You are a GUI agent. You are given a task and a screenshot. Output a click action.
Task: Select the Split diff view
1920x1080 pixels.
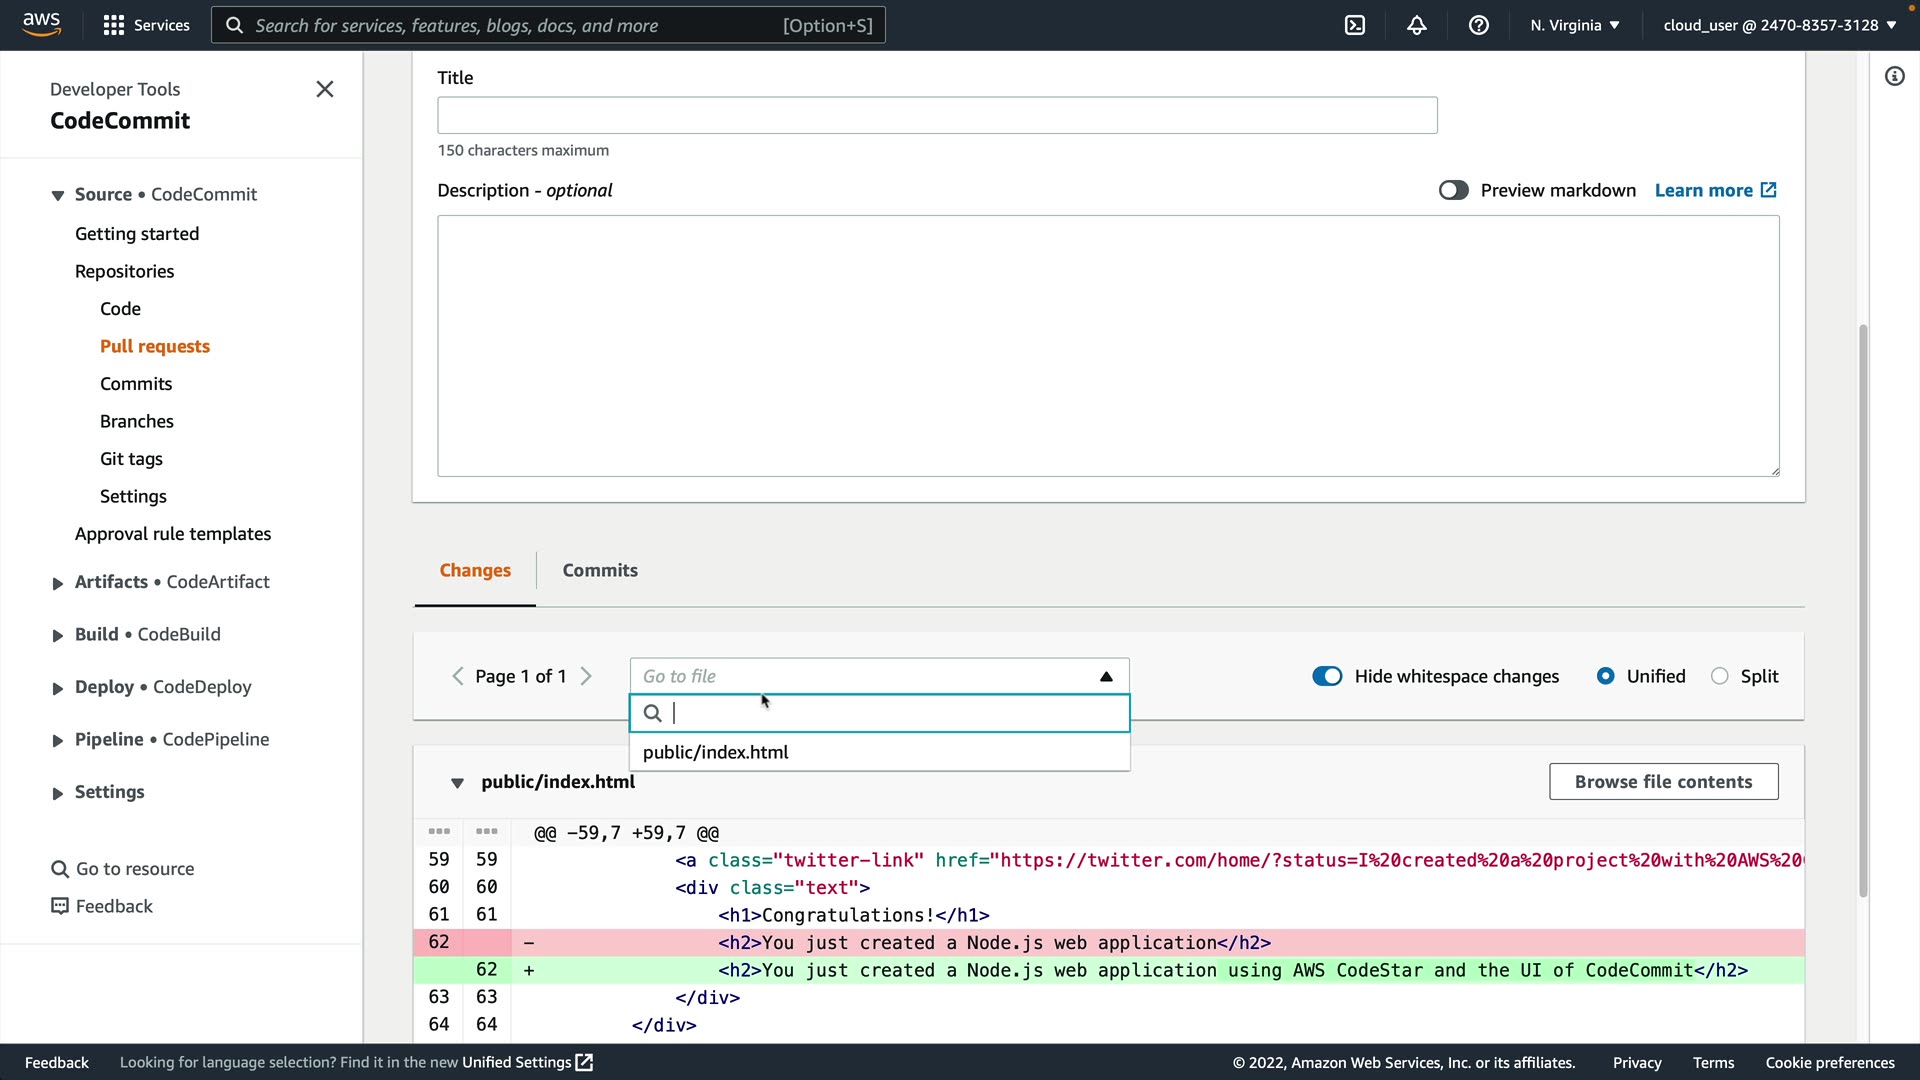pyautogui.click(x=1719, y=676)
